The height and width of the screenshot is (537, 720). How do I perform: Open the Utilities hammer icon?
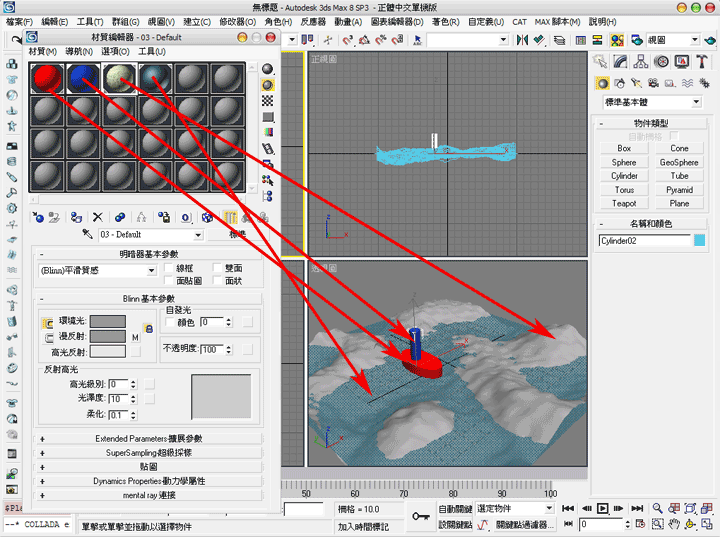(702, 62)
